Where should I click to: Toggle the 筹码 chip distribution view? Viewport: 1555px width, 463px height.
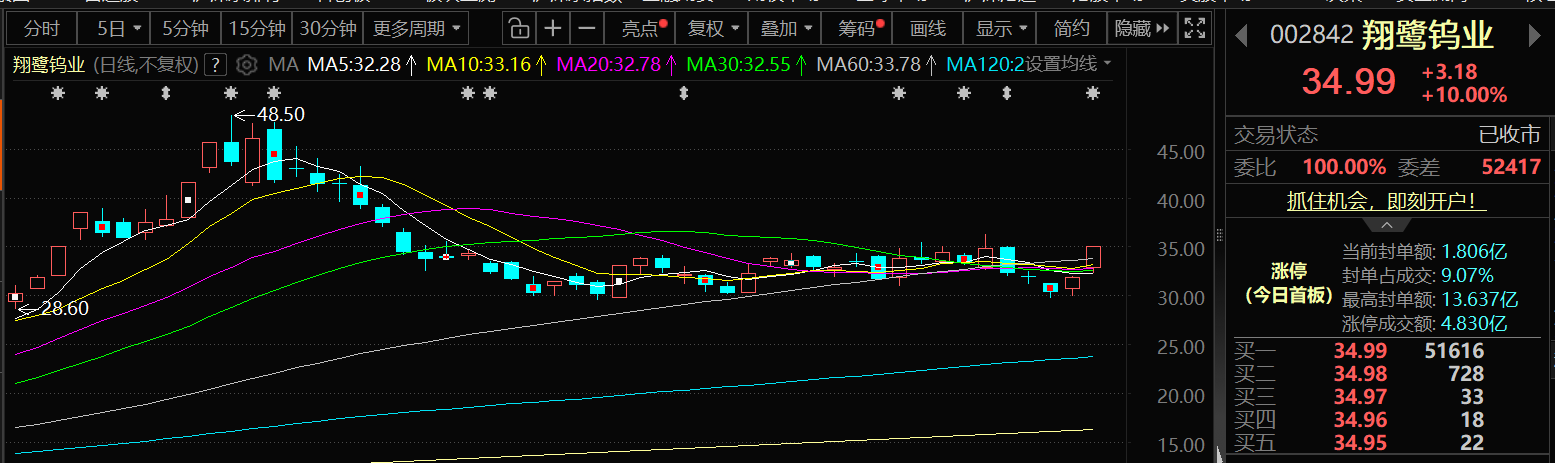click(859, 28)
